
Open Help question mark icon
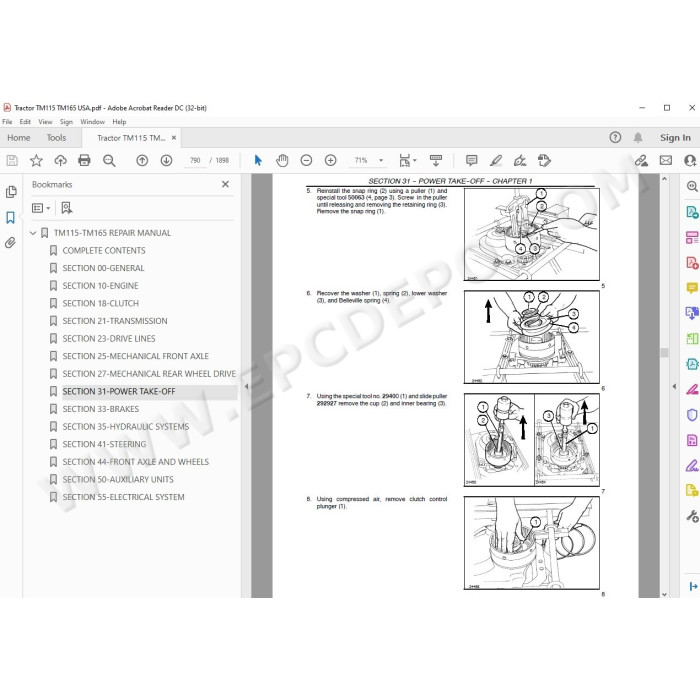pos(615,138)
